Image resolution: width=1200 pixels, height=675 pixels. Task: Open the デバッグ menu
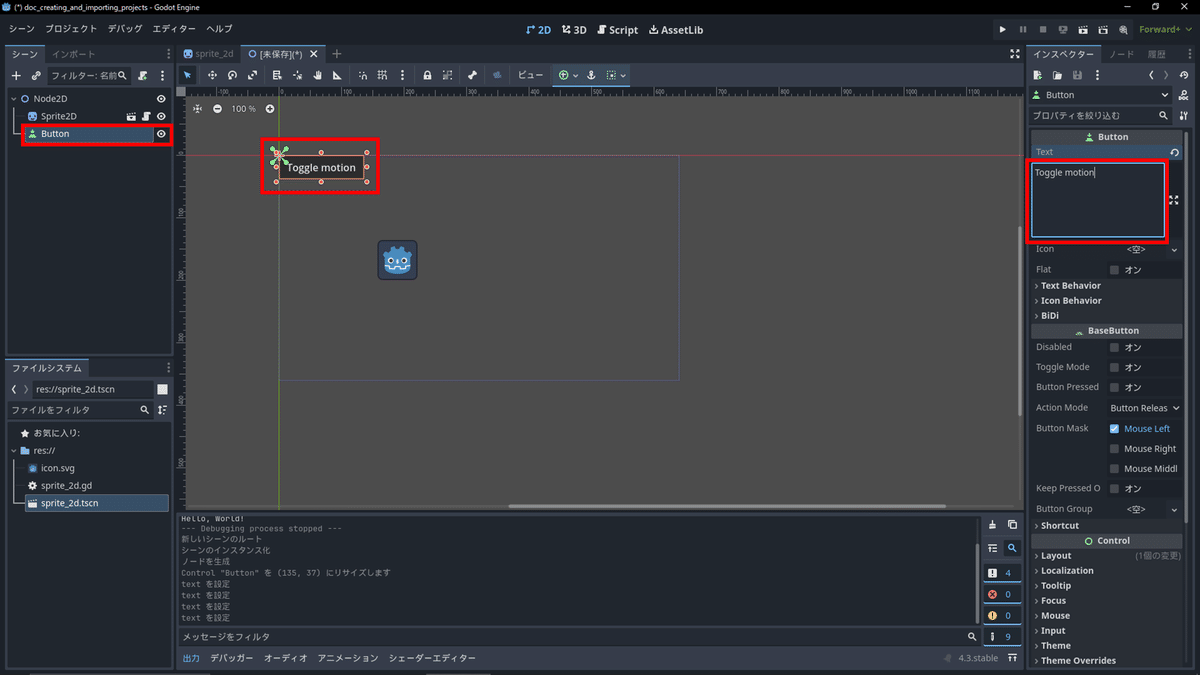point(125,30)
